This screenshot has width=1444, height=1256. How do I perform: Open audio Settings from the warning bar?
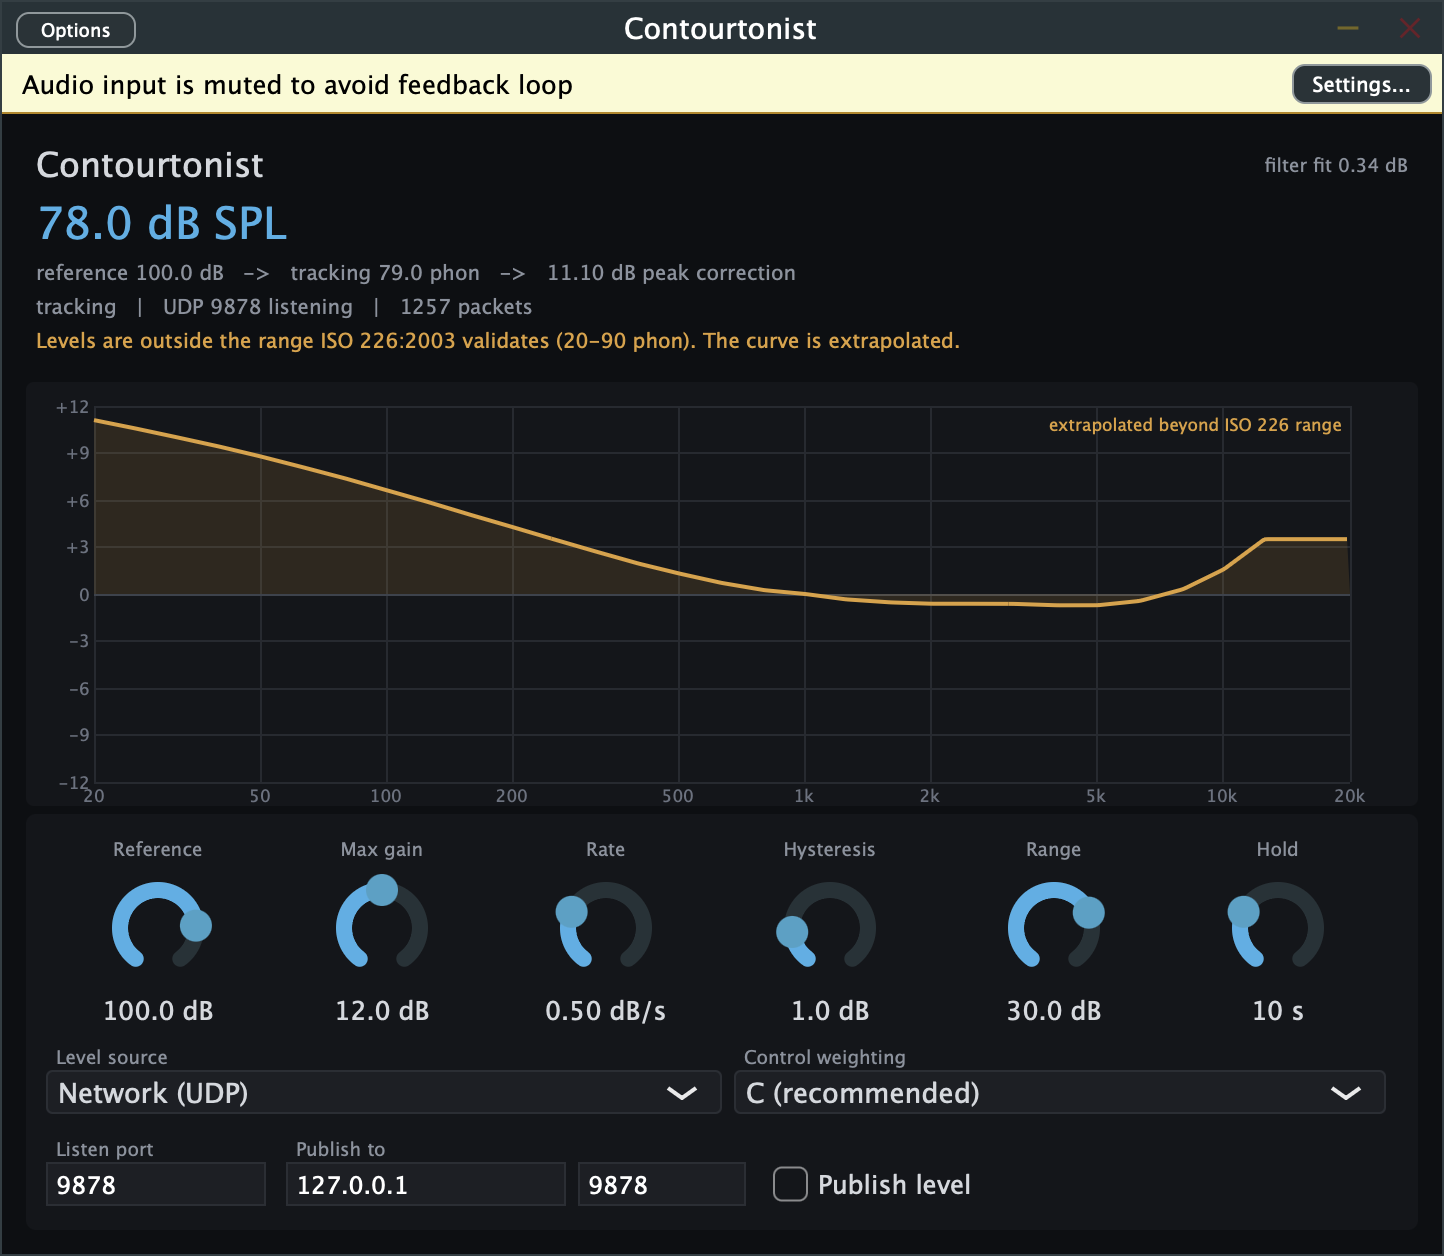[1361, 84]
